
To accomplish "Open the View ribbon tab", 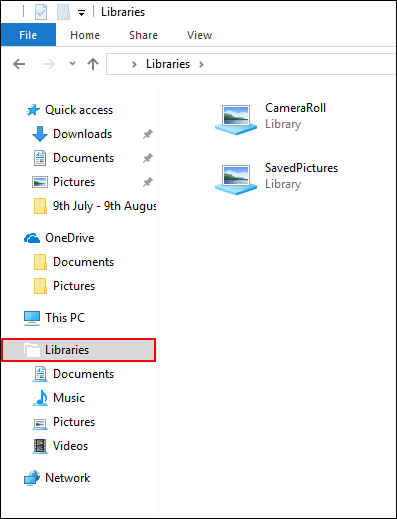I will tap(199, 35).
